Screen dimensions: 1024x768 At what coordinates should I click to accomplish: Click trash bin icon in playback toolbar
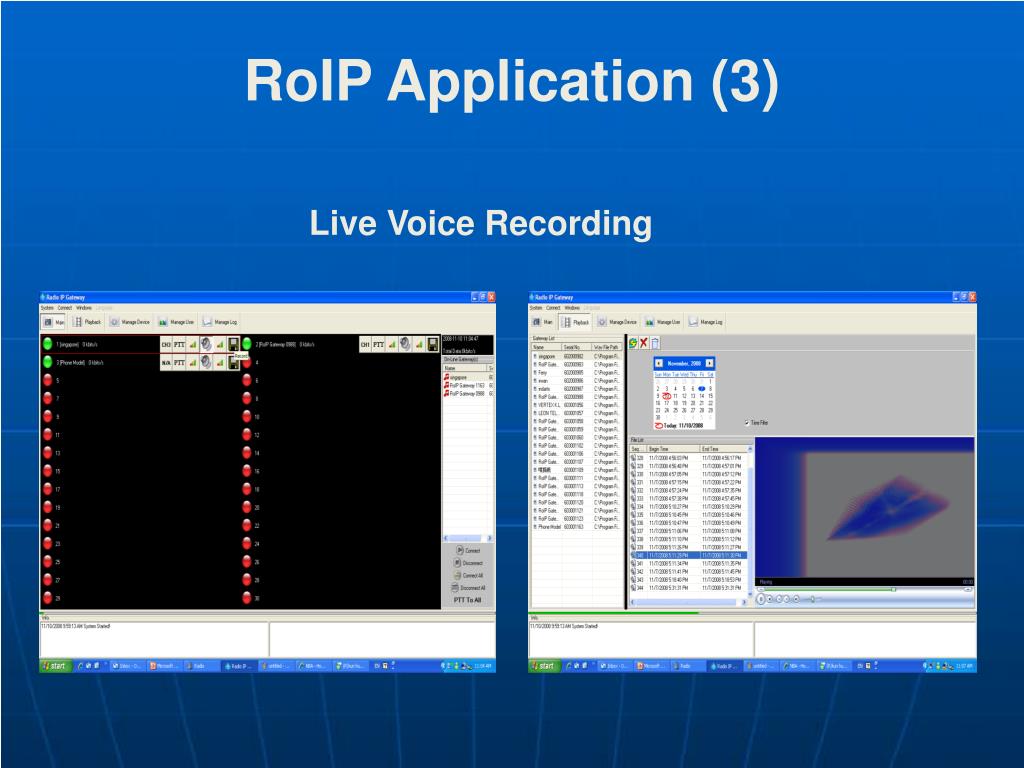[655, 343]
